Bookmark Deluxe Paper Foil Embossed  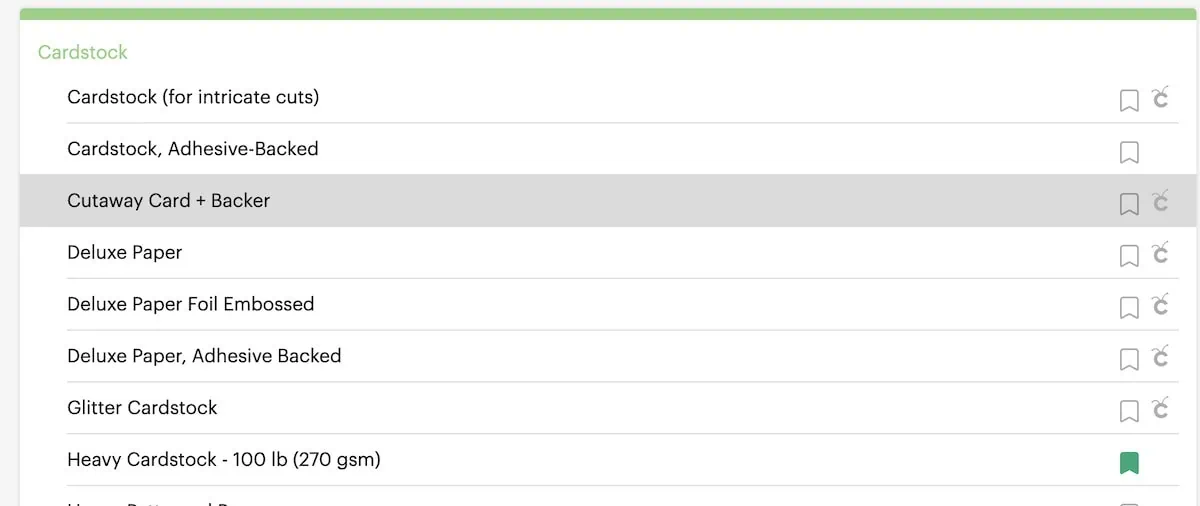pos(1129,308)
